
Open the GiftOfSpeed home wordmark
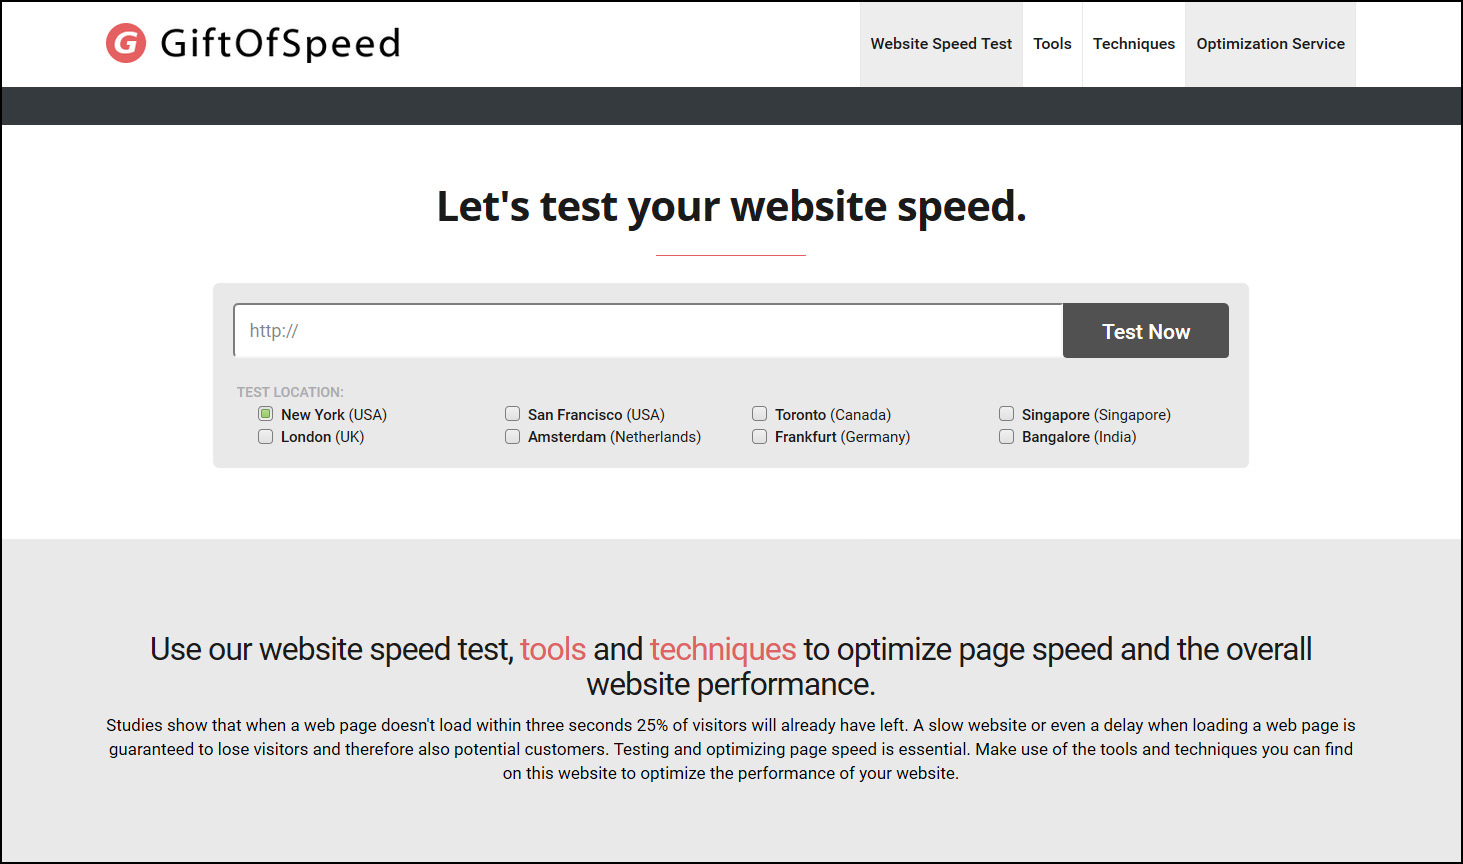point(280,44)
